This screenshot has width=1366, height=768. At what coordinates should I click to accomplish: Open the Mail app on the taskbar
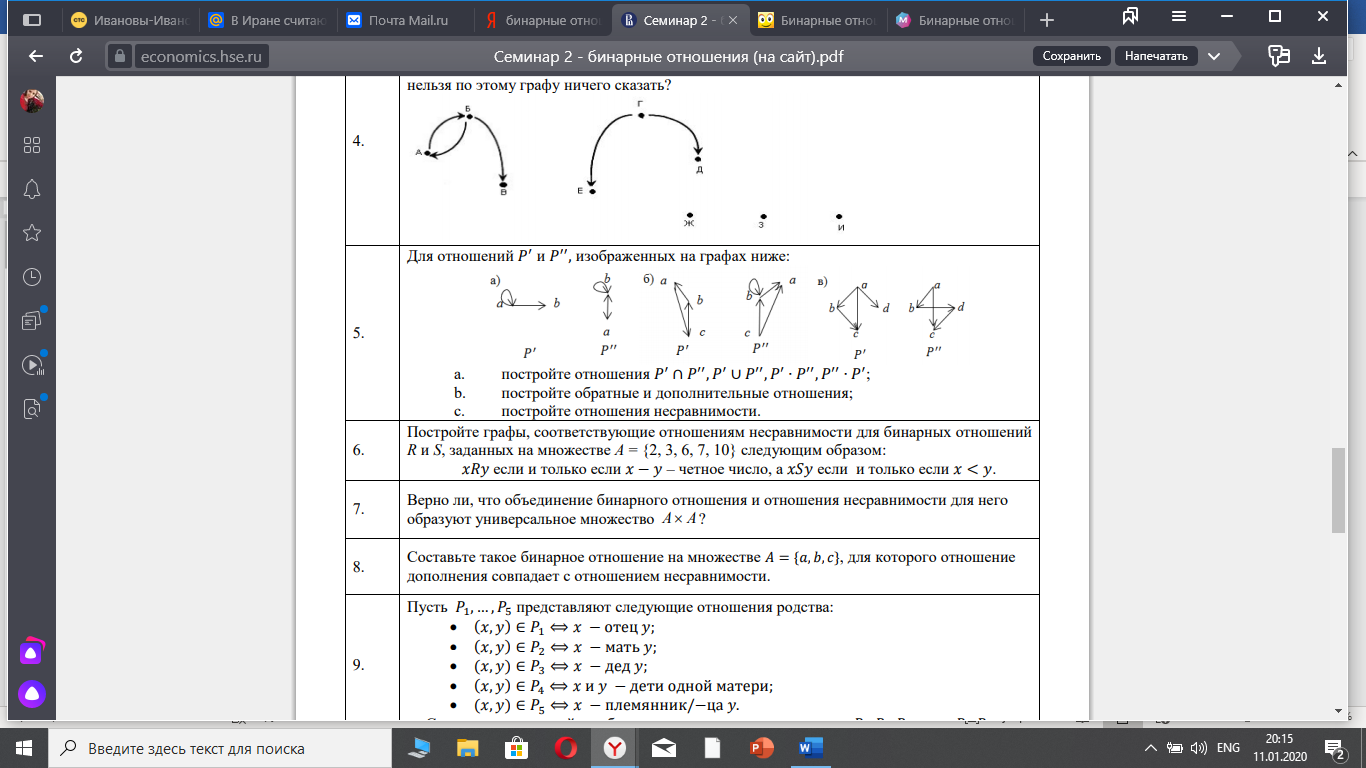(663, 748)
